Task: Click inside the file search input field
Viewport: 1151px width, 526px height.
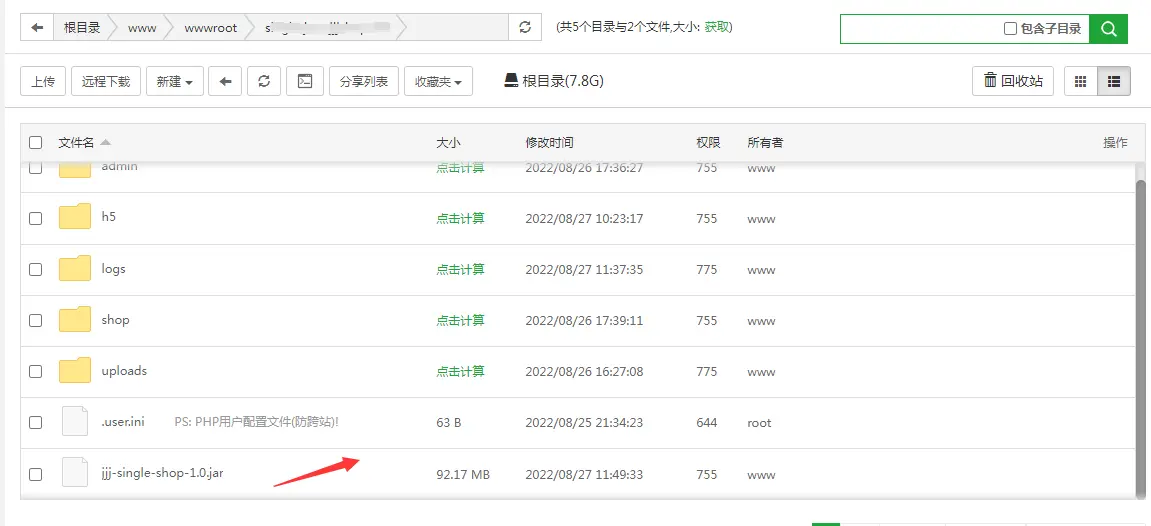Action: click(x=920, y=29)
